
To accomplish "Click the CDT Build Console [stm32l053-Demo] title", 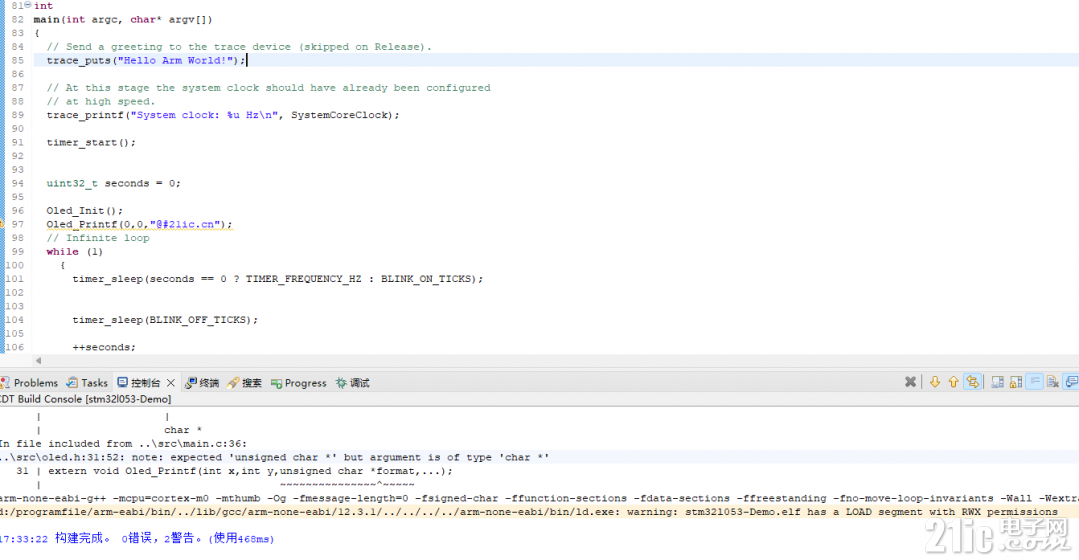I will 85,399.
